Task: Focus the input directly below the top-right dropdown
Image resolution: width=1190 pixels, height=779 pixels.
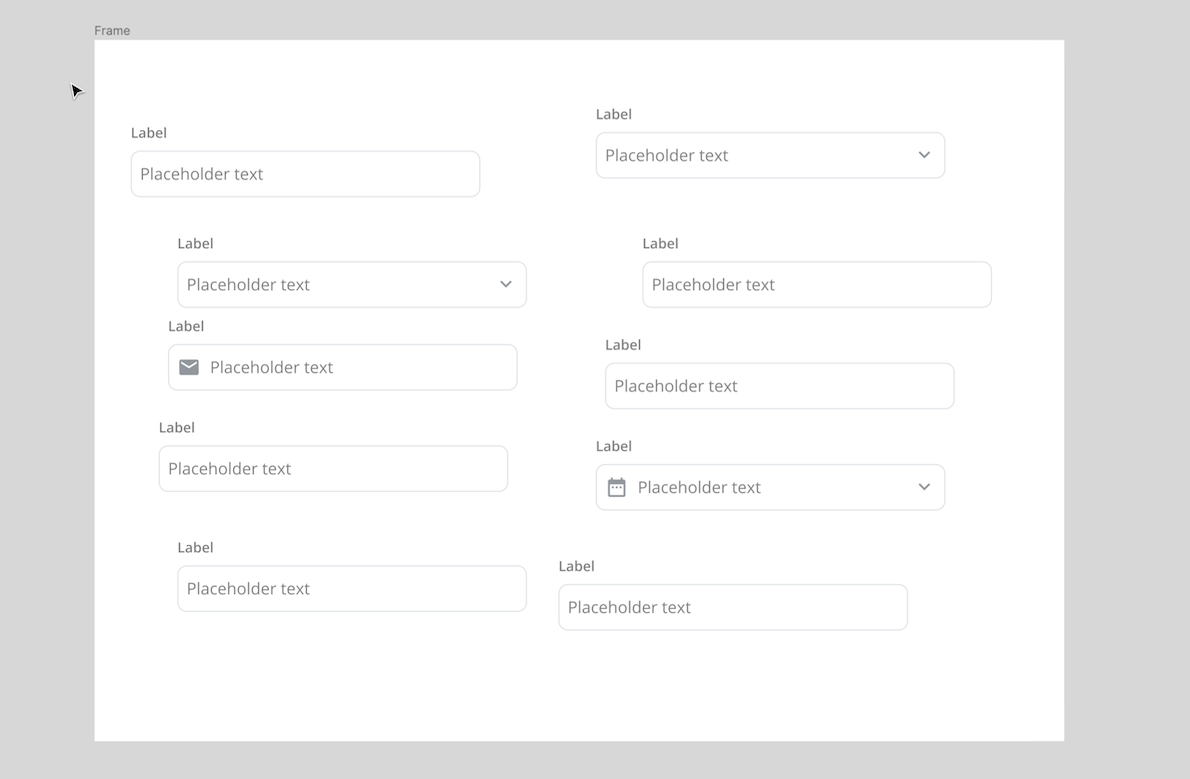Action: pyautogui.click(x=816, y=285)
